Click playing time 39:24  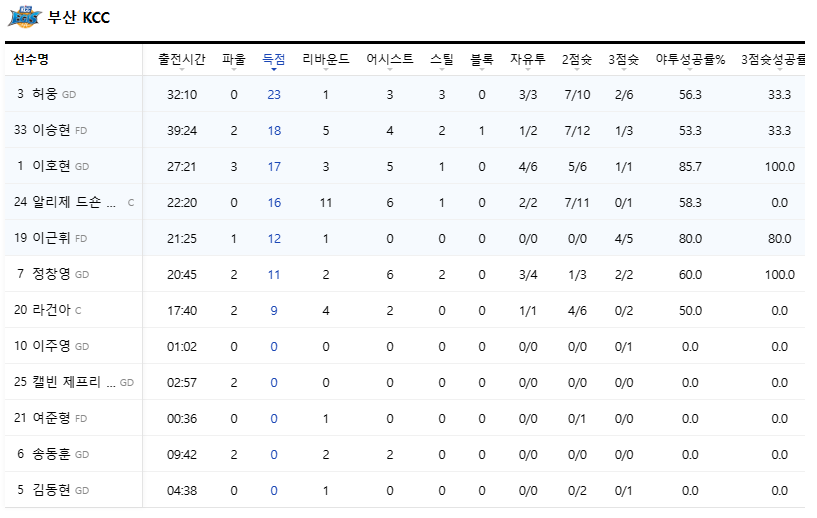182,131
